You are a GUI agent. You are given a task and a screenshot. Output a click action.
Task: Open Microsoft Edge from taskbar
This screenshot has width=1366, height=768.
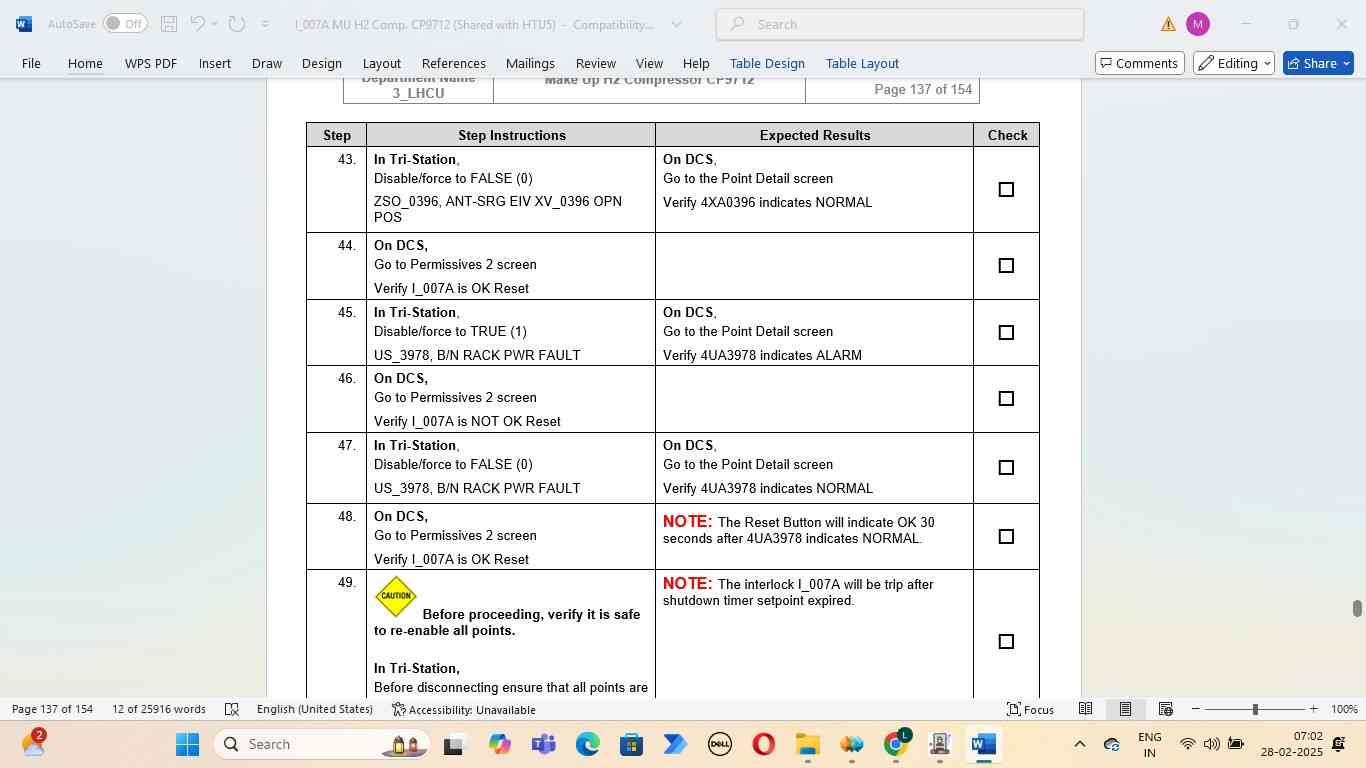(587, 744)
